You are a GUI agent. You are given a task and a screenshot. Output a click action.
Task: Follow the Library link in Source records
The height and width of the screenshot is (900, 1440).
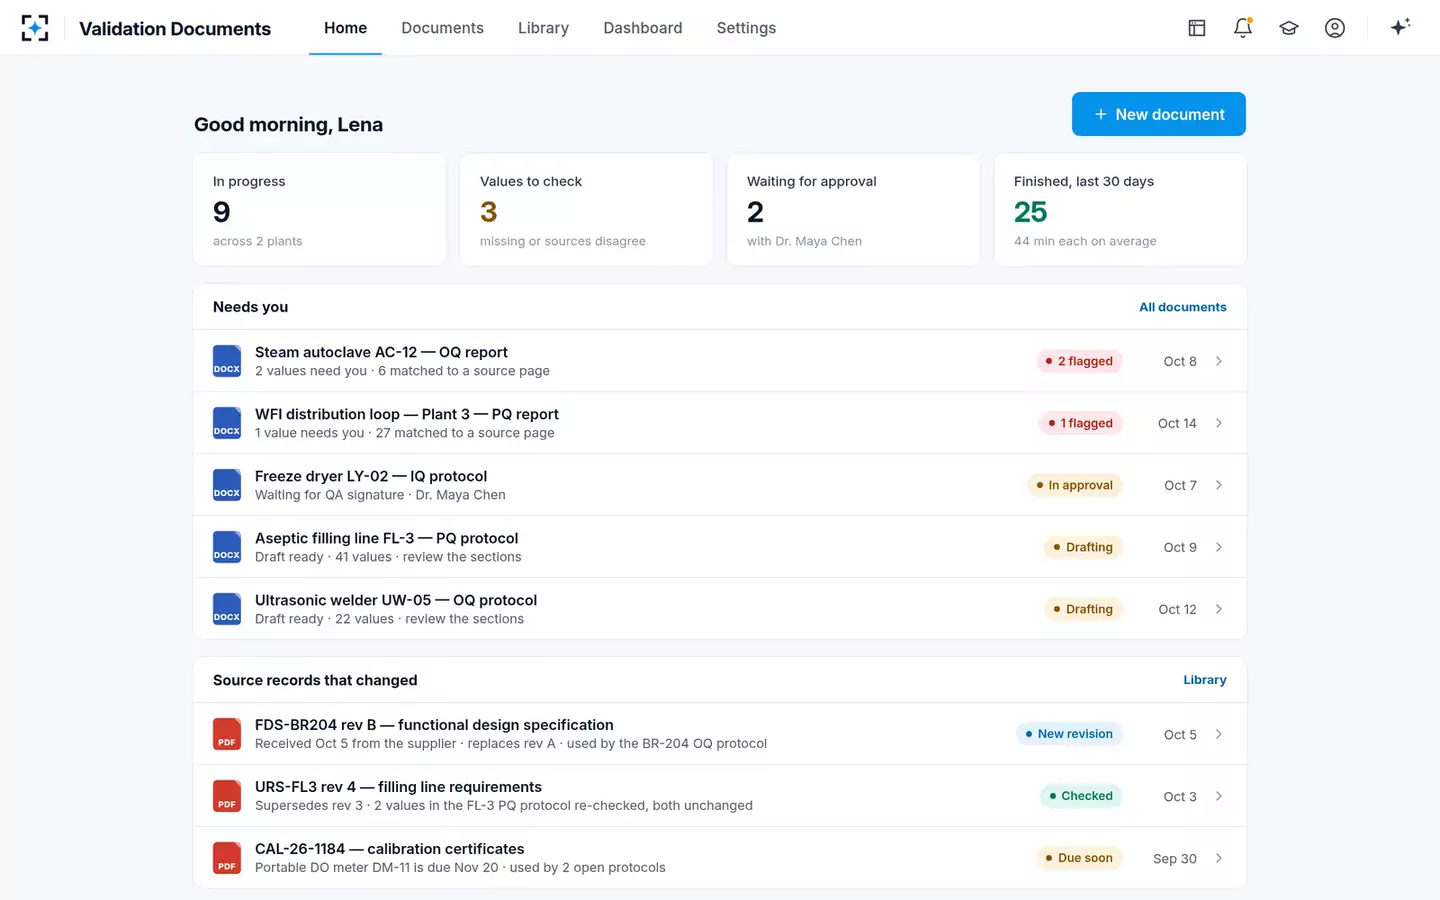tap(1205, 680)
